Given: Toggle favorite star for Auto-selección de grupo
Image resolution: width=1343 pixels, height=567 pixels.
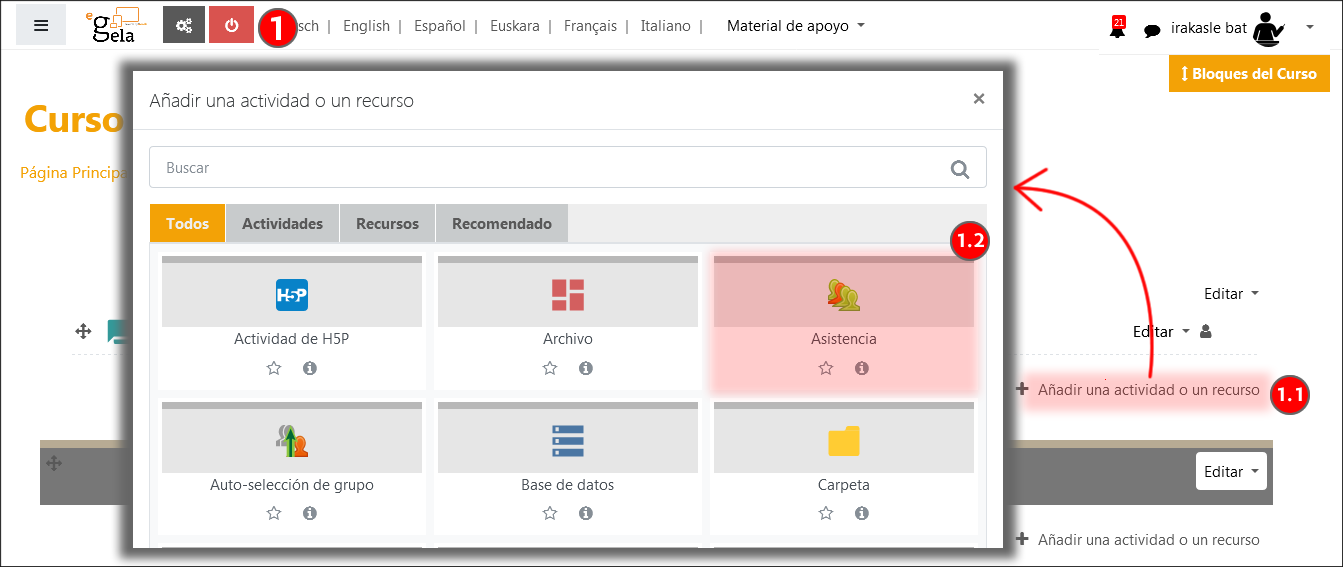Looking at the screenshot, I should click(273, 513).
